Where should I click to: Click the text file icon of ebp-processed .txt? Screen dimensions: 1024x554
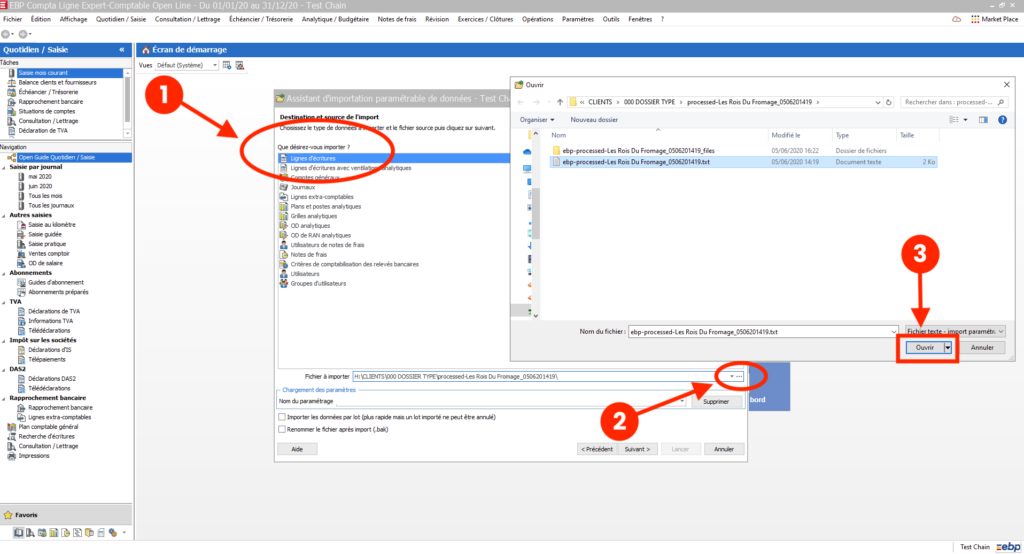pyautogui.click(x=556, y=162)
